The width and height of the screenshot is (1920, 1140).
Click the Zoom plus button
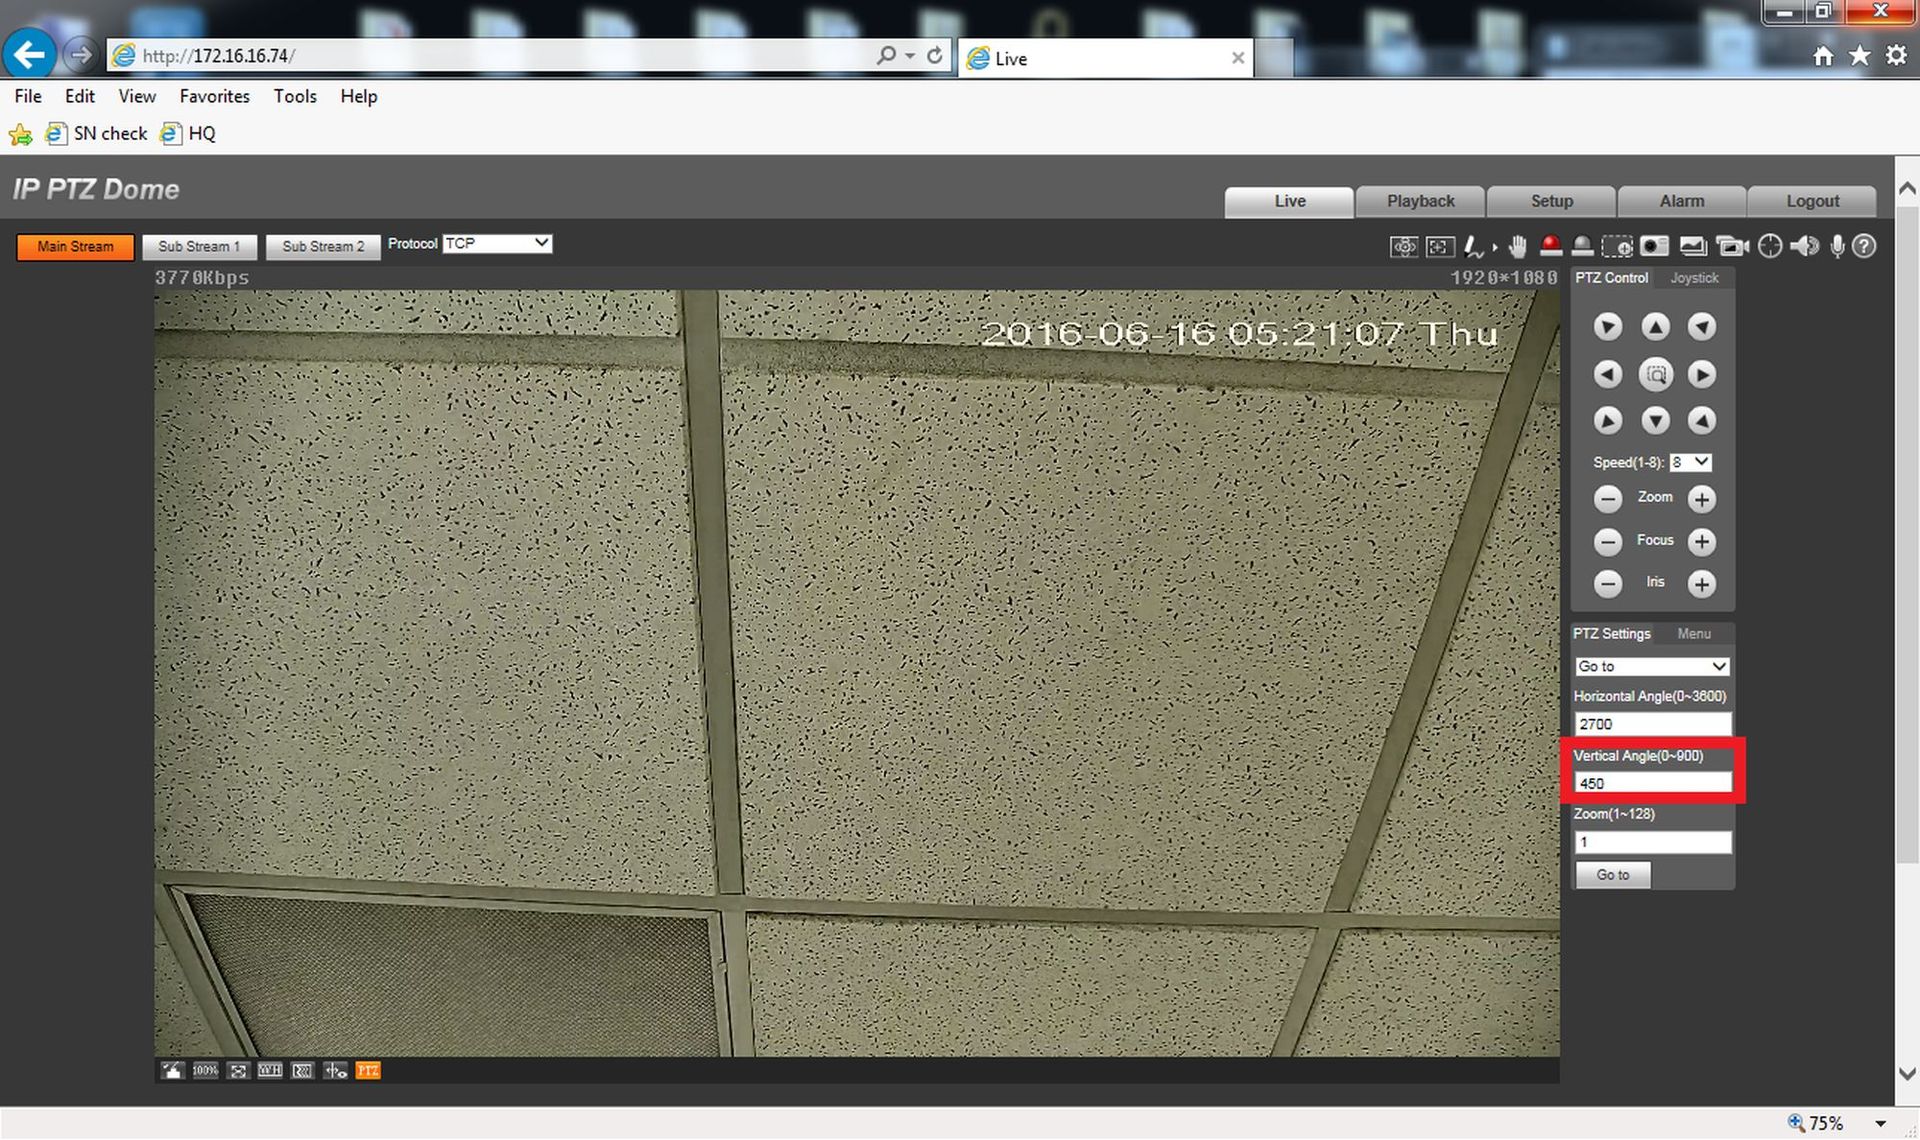pos(1701,498)
